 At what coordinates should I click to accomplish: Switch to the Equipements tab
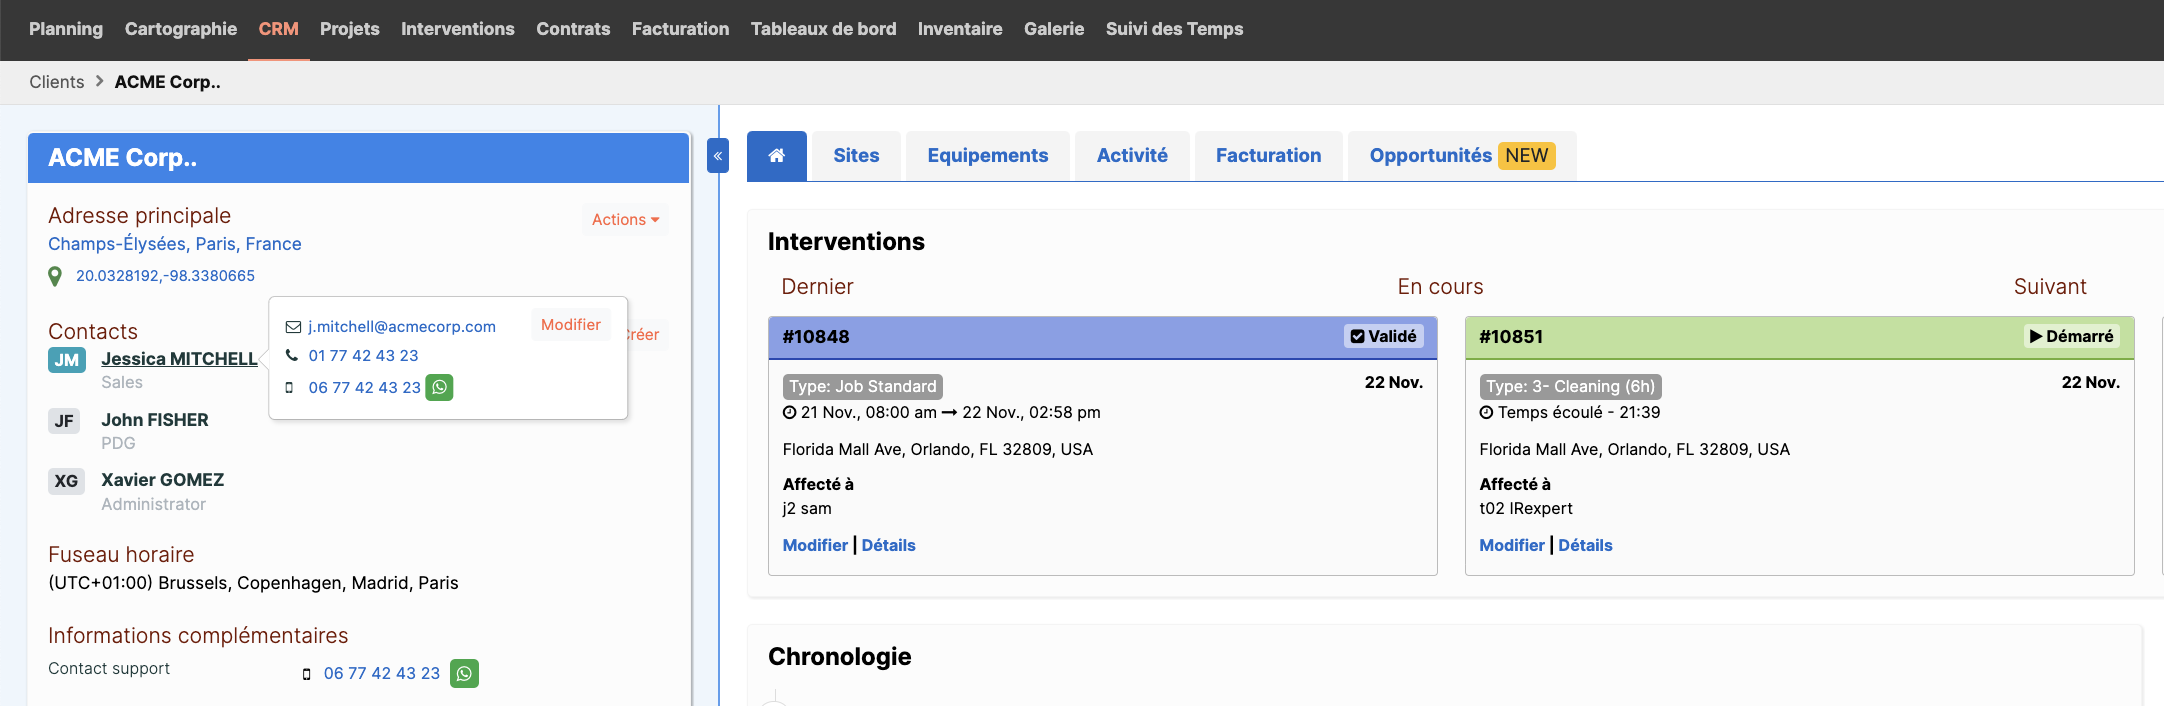point(988,156)
